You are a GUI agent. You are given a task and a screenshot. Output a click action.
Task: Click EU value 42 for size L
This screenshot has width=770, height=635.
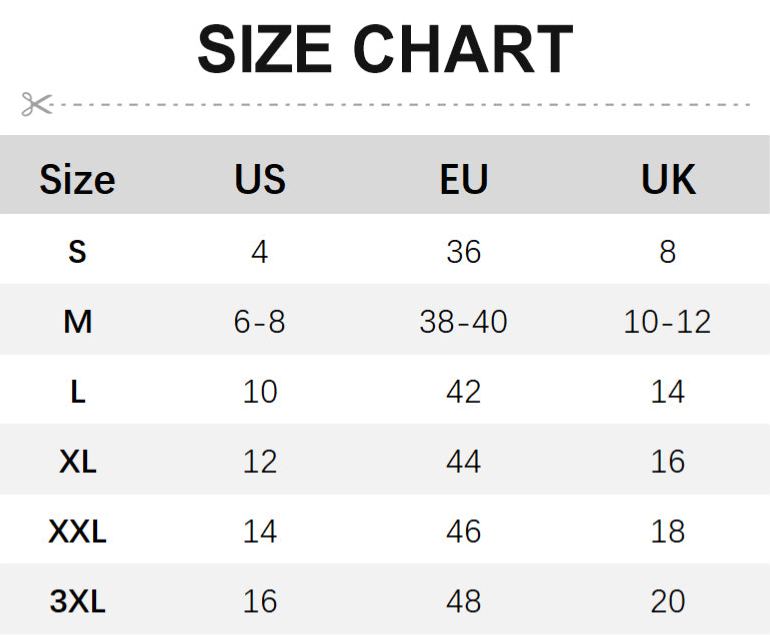coord(464,391)
